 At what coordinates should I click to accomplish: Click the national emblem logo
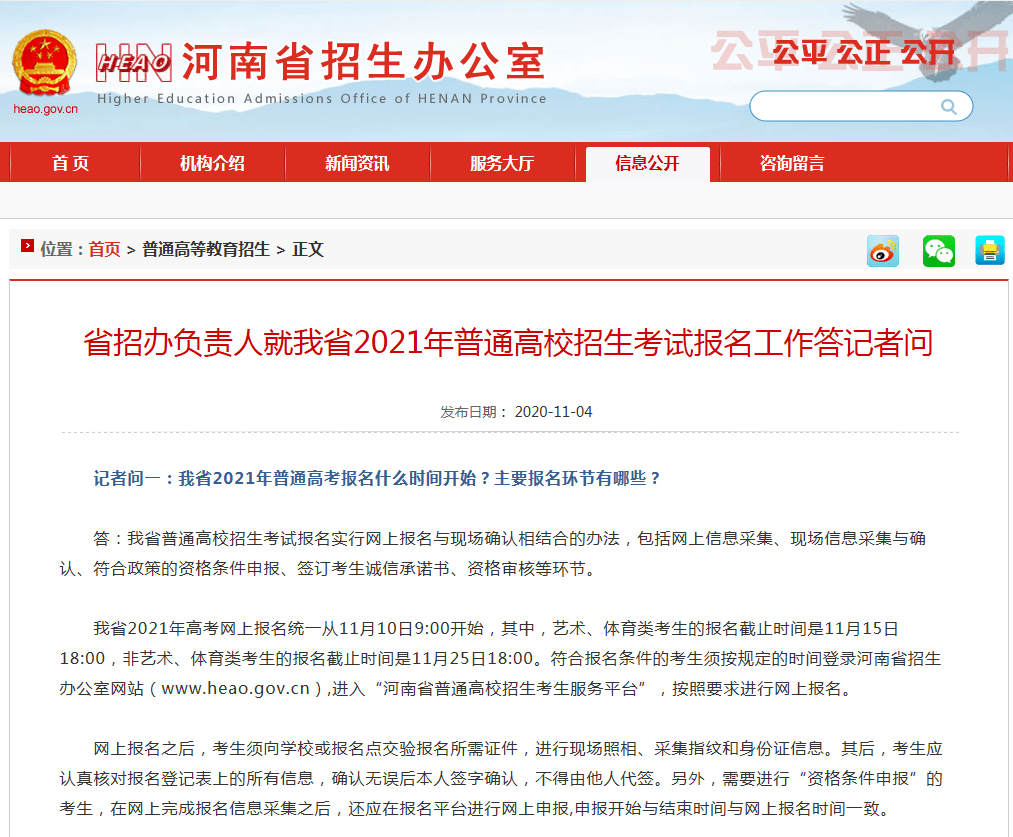[x=45, y=63]
